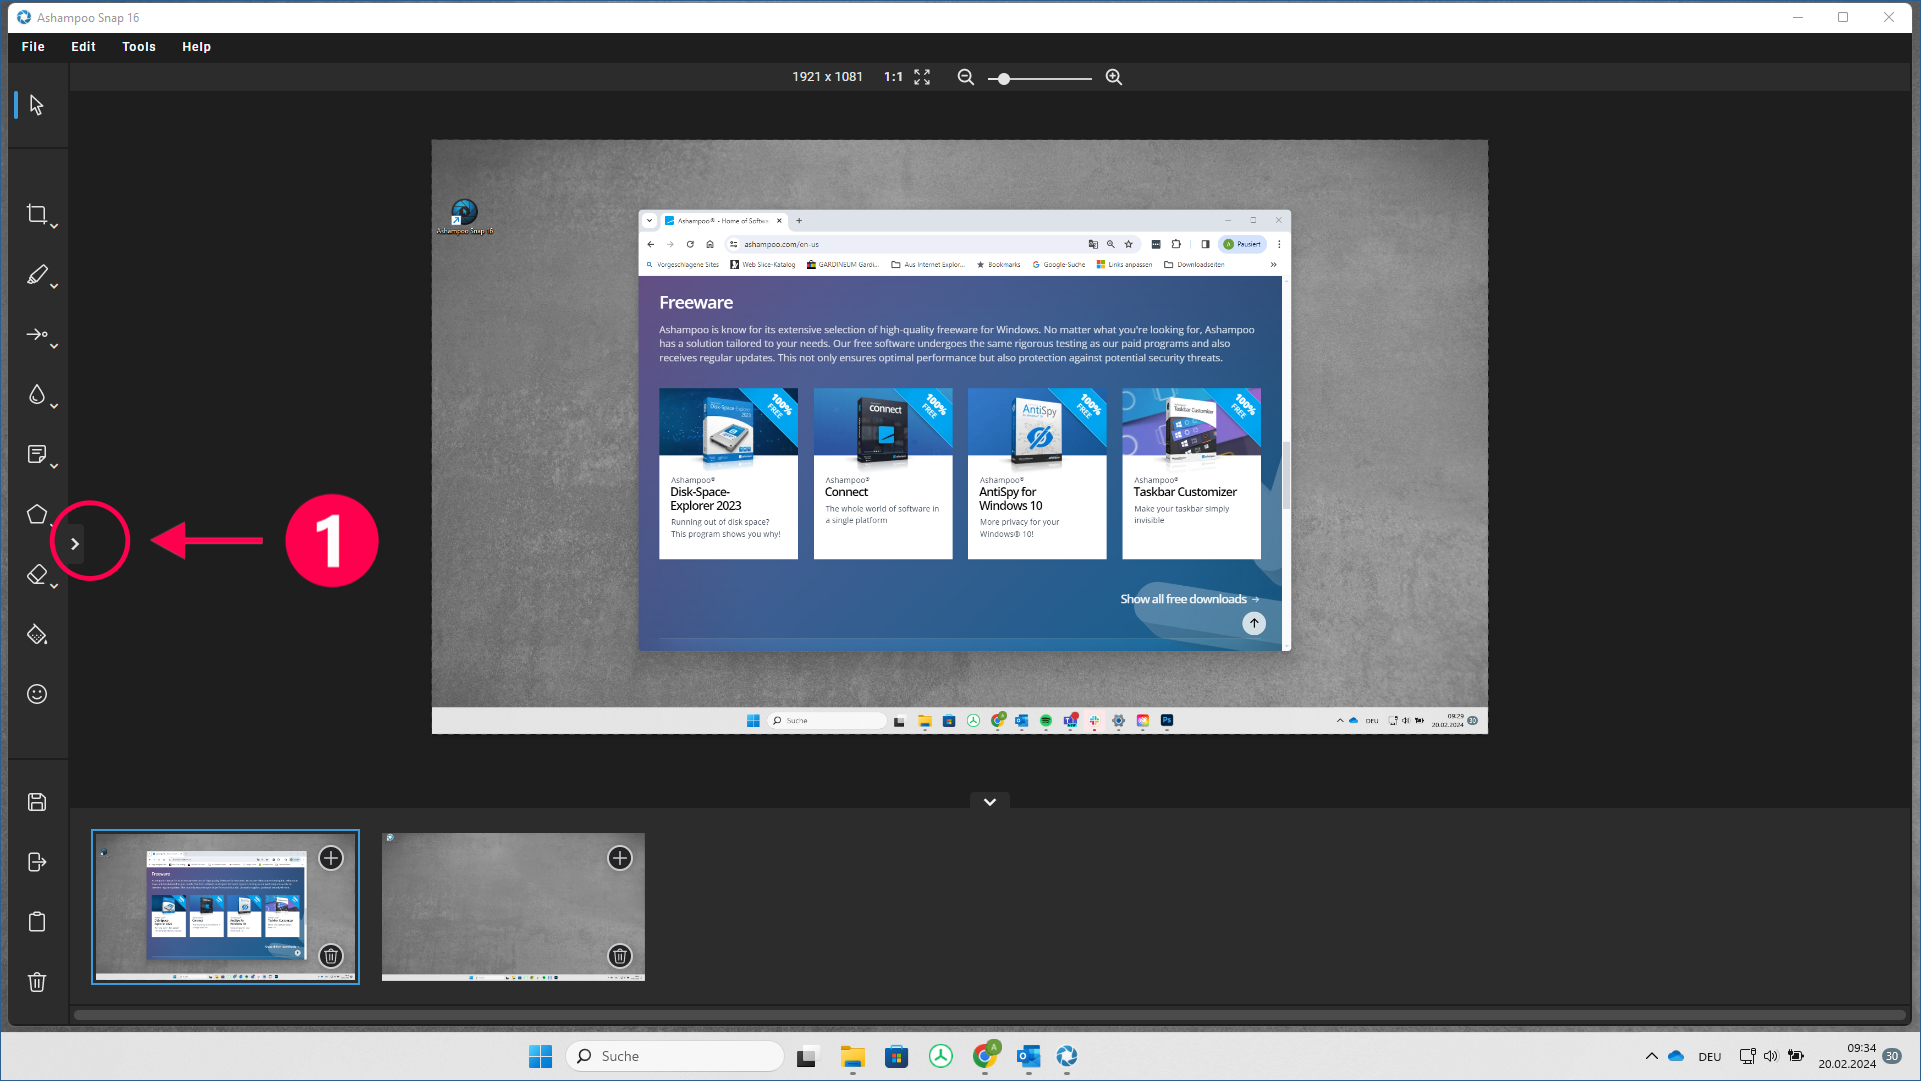This screenshot has height=1081, width=1921.
Task: Open the emoji sticker tool
Action: [37, 694]
